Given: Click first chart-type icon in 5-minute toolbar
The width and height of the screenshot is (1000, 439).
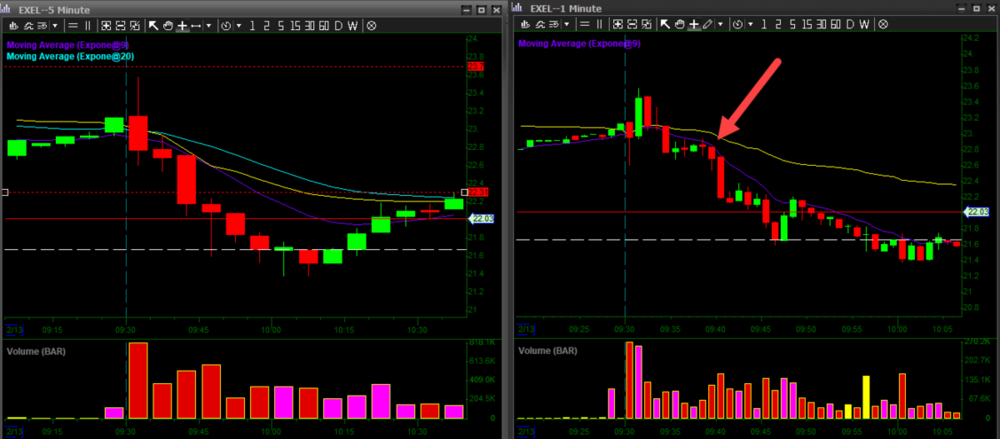Looking at the screenshot, I should pos(14,25).
